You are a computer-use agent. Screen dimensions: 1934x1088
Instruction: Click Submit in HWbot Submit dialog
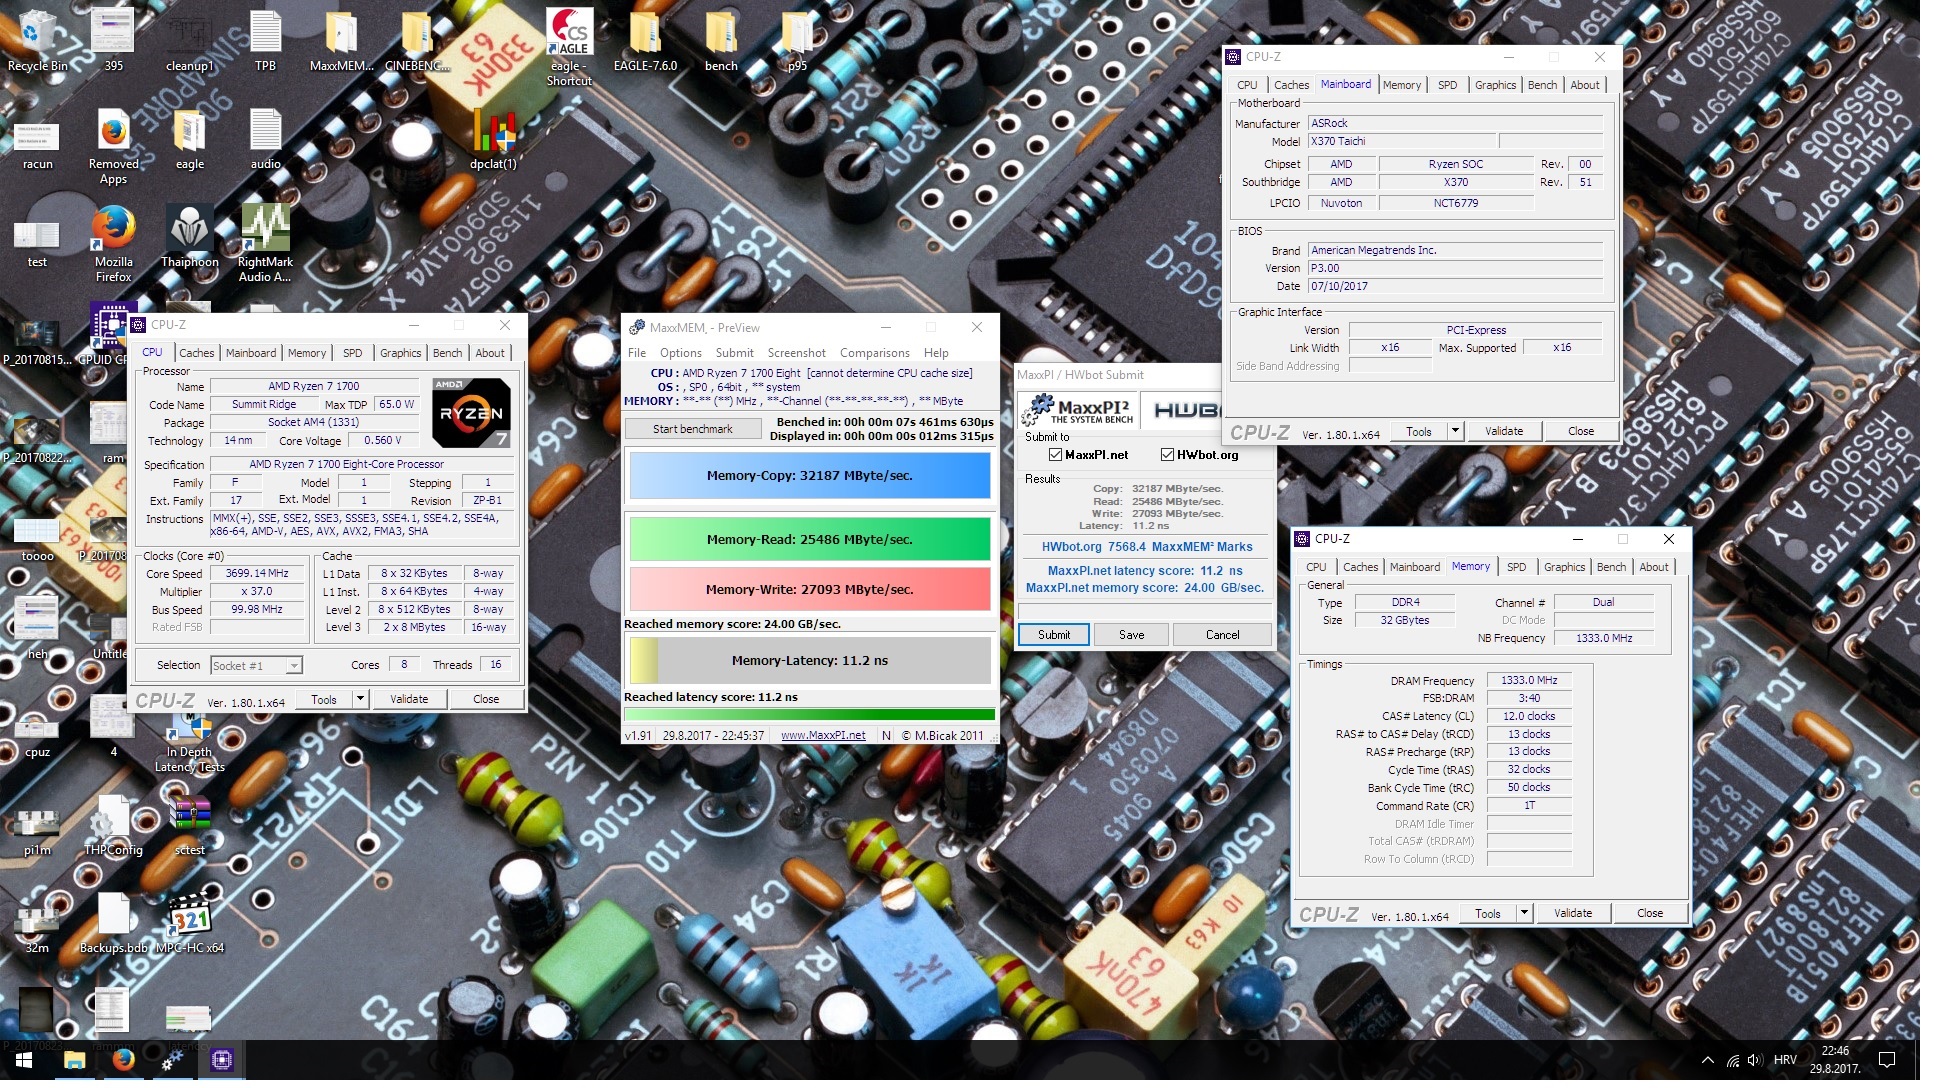pos(1054,636)
